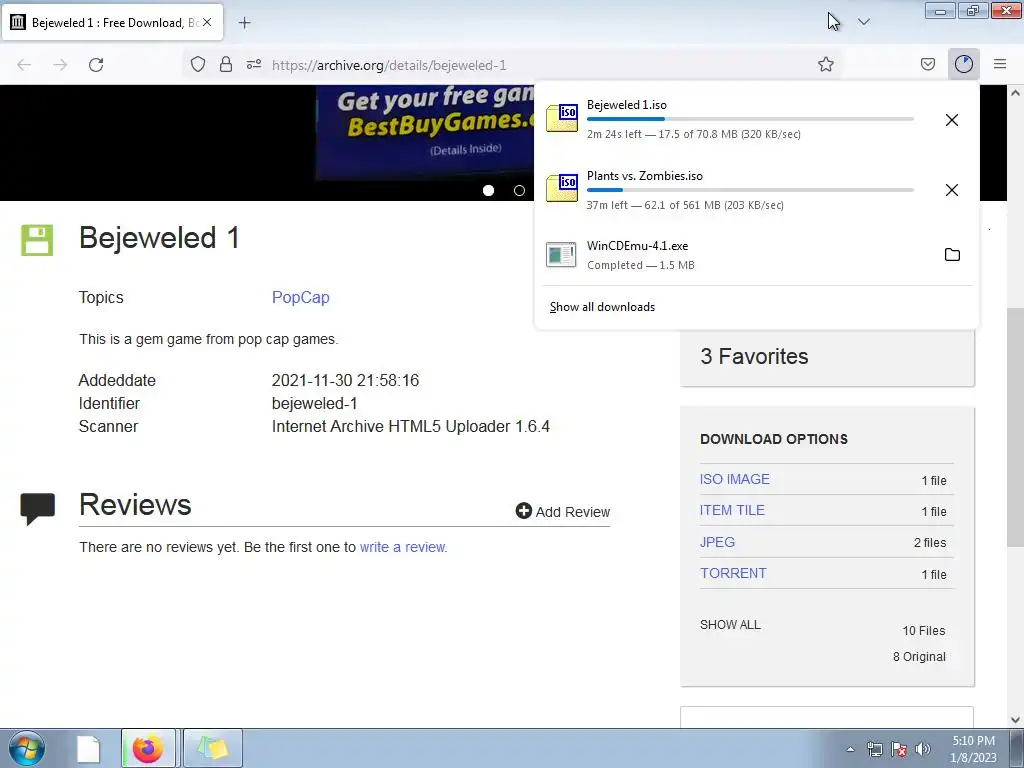Show WinCDEmu-4.1.exe in its folder
1024x768 pixels.
[x=952, y=255]
